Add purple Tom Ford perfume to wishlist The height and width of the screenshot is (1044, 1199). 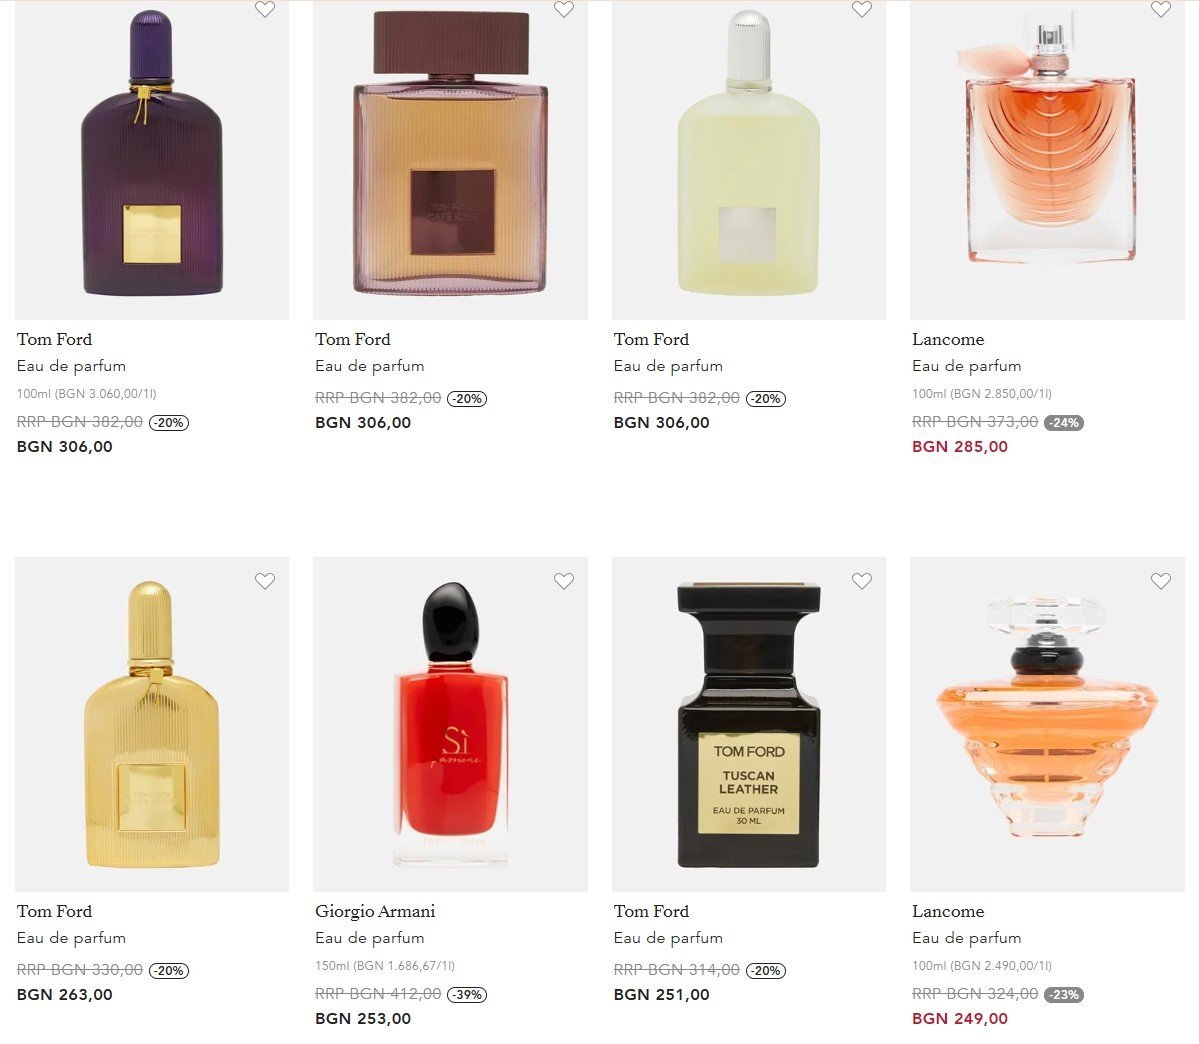pos(265,9)
